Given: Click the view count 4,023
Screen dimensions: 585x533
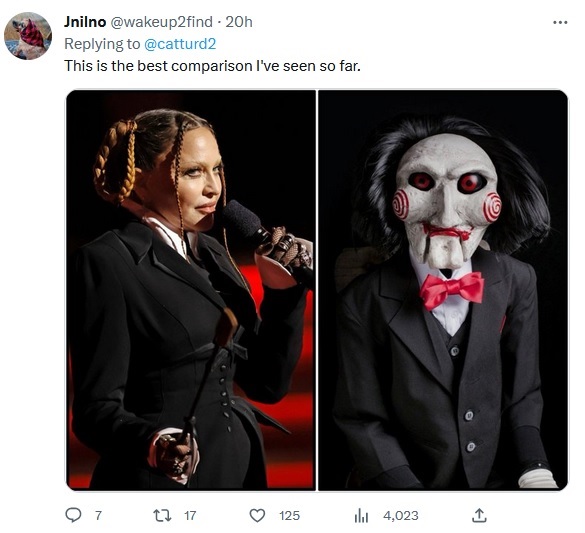Looking at the screenshot, I should (x=401, y=516).
